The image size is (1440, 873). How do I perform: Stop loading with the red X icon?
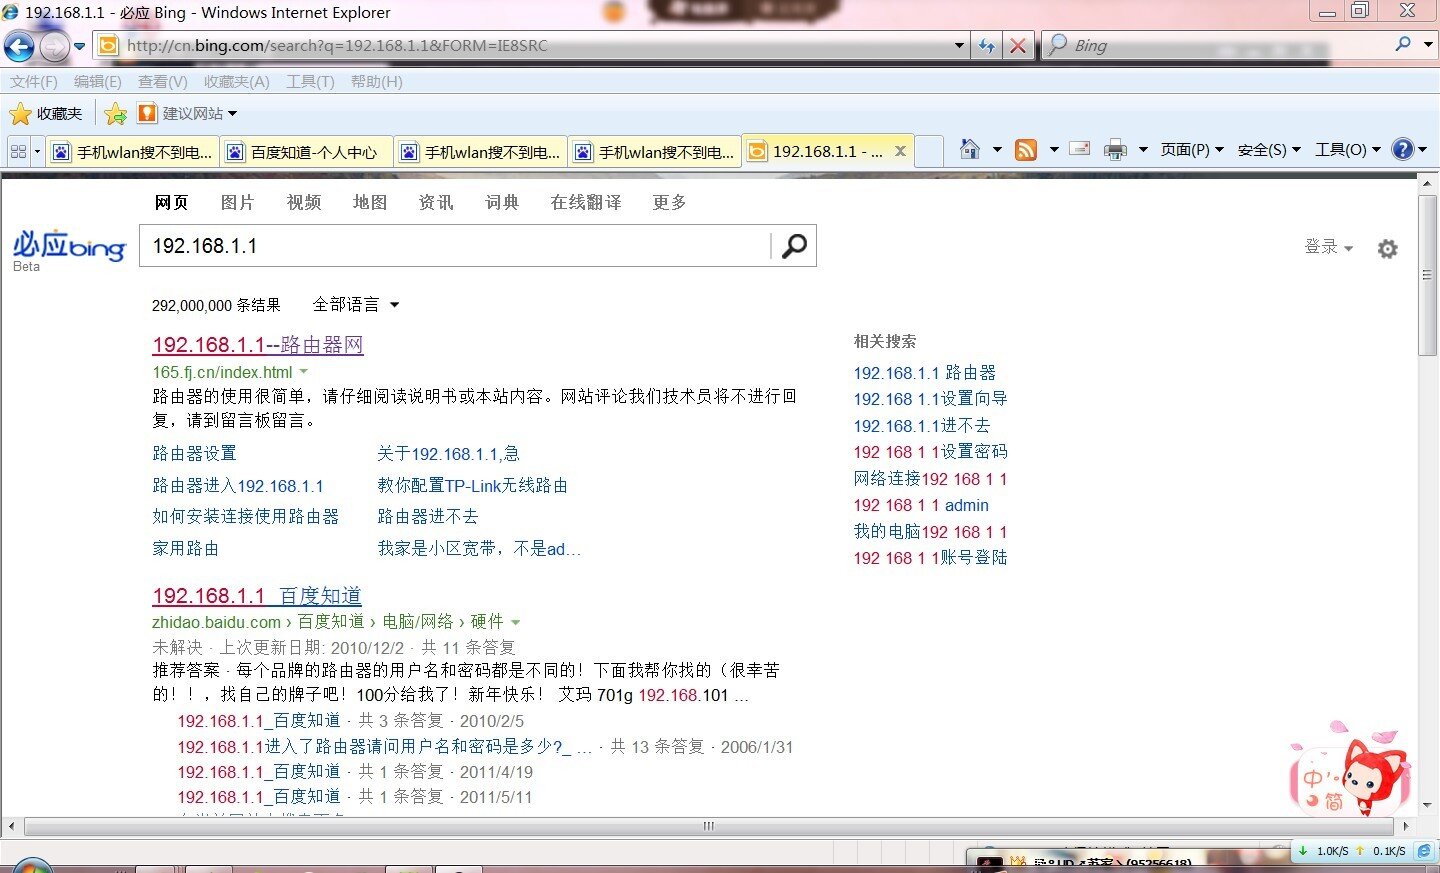click(1017, 45)
